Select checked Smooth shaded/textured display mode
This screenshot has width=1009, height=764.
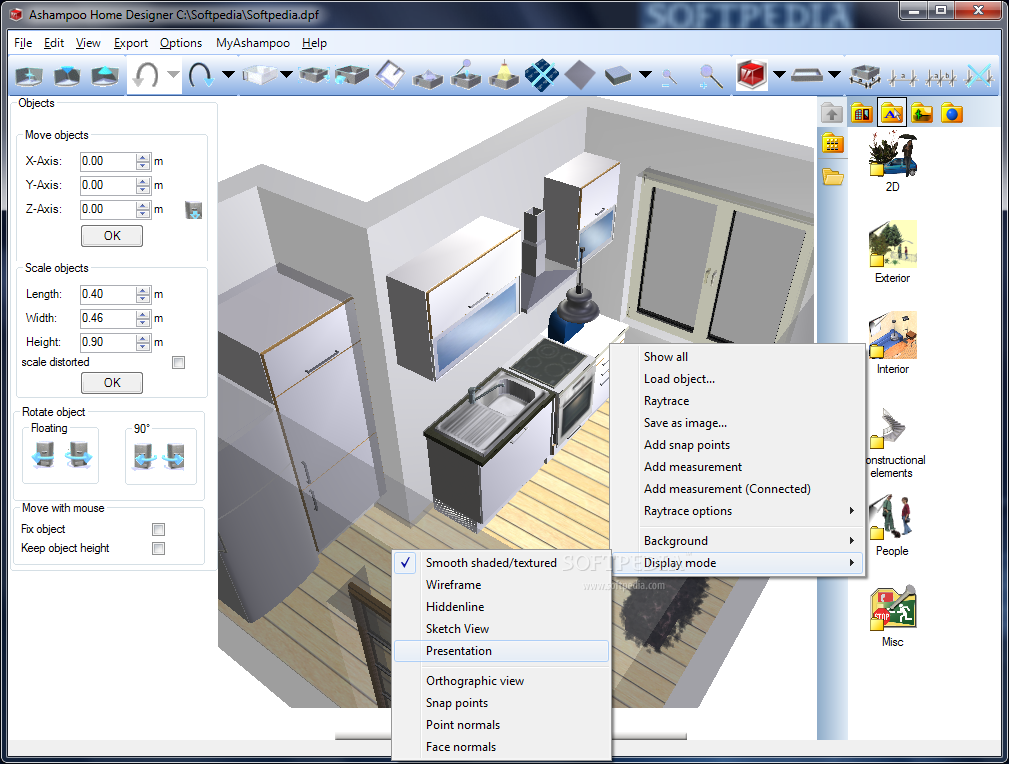pyautogui.click(x=501, y=563)
